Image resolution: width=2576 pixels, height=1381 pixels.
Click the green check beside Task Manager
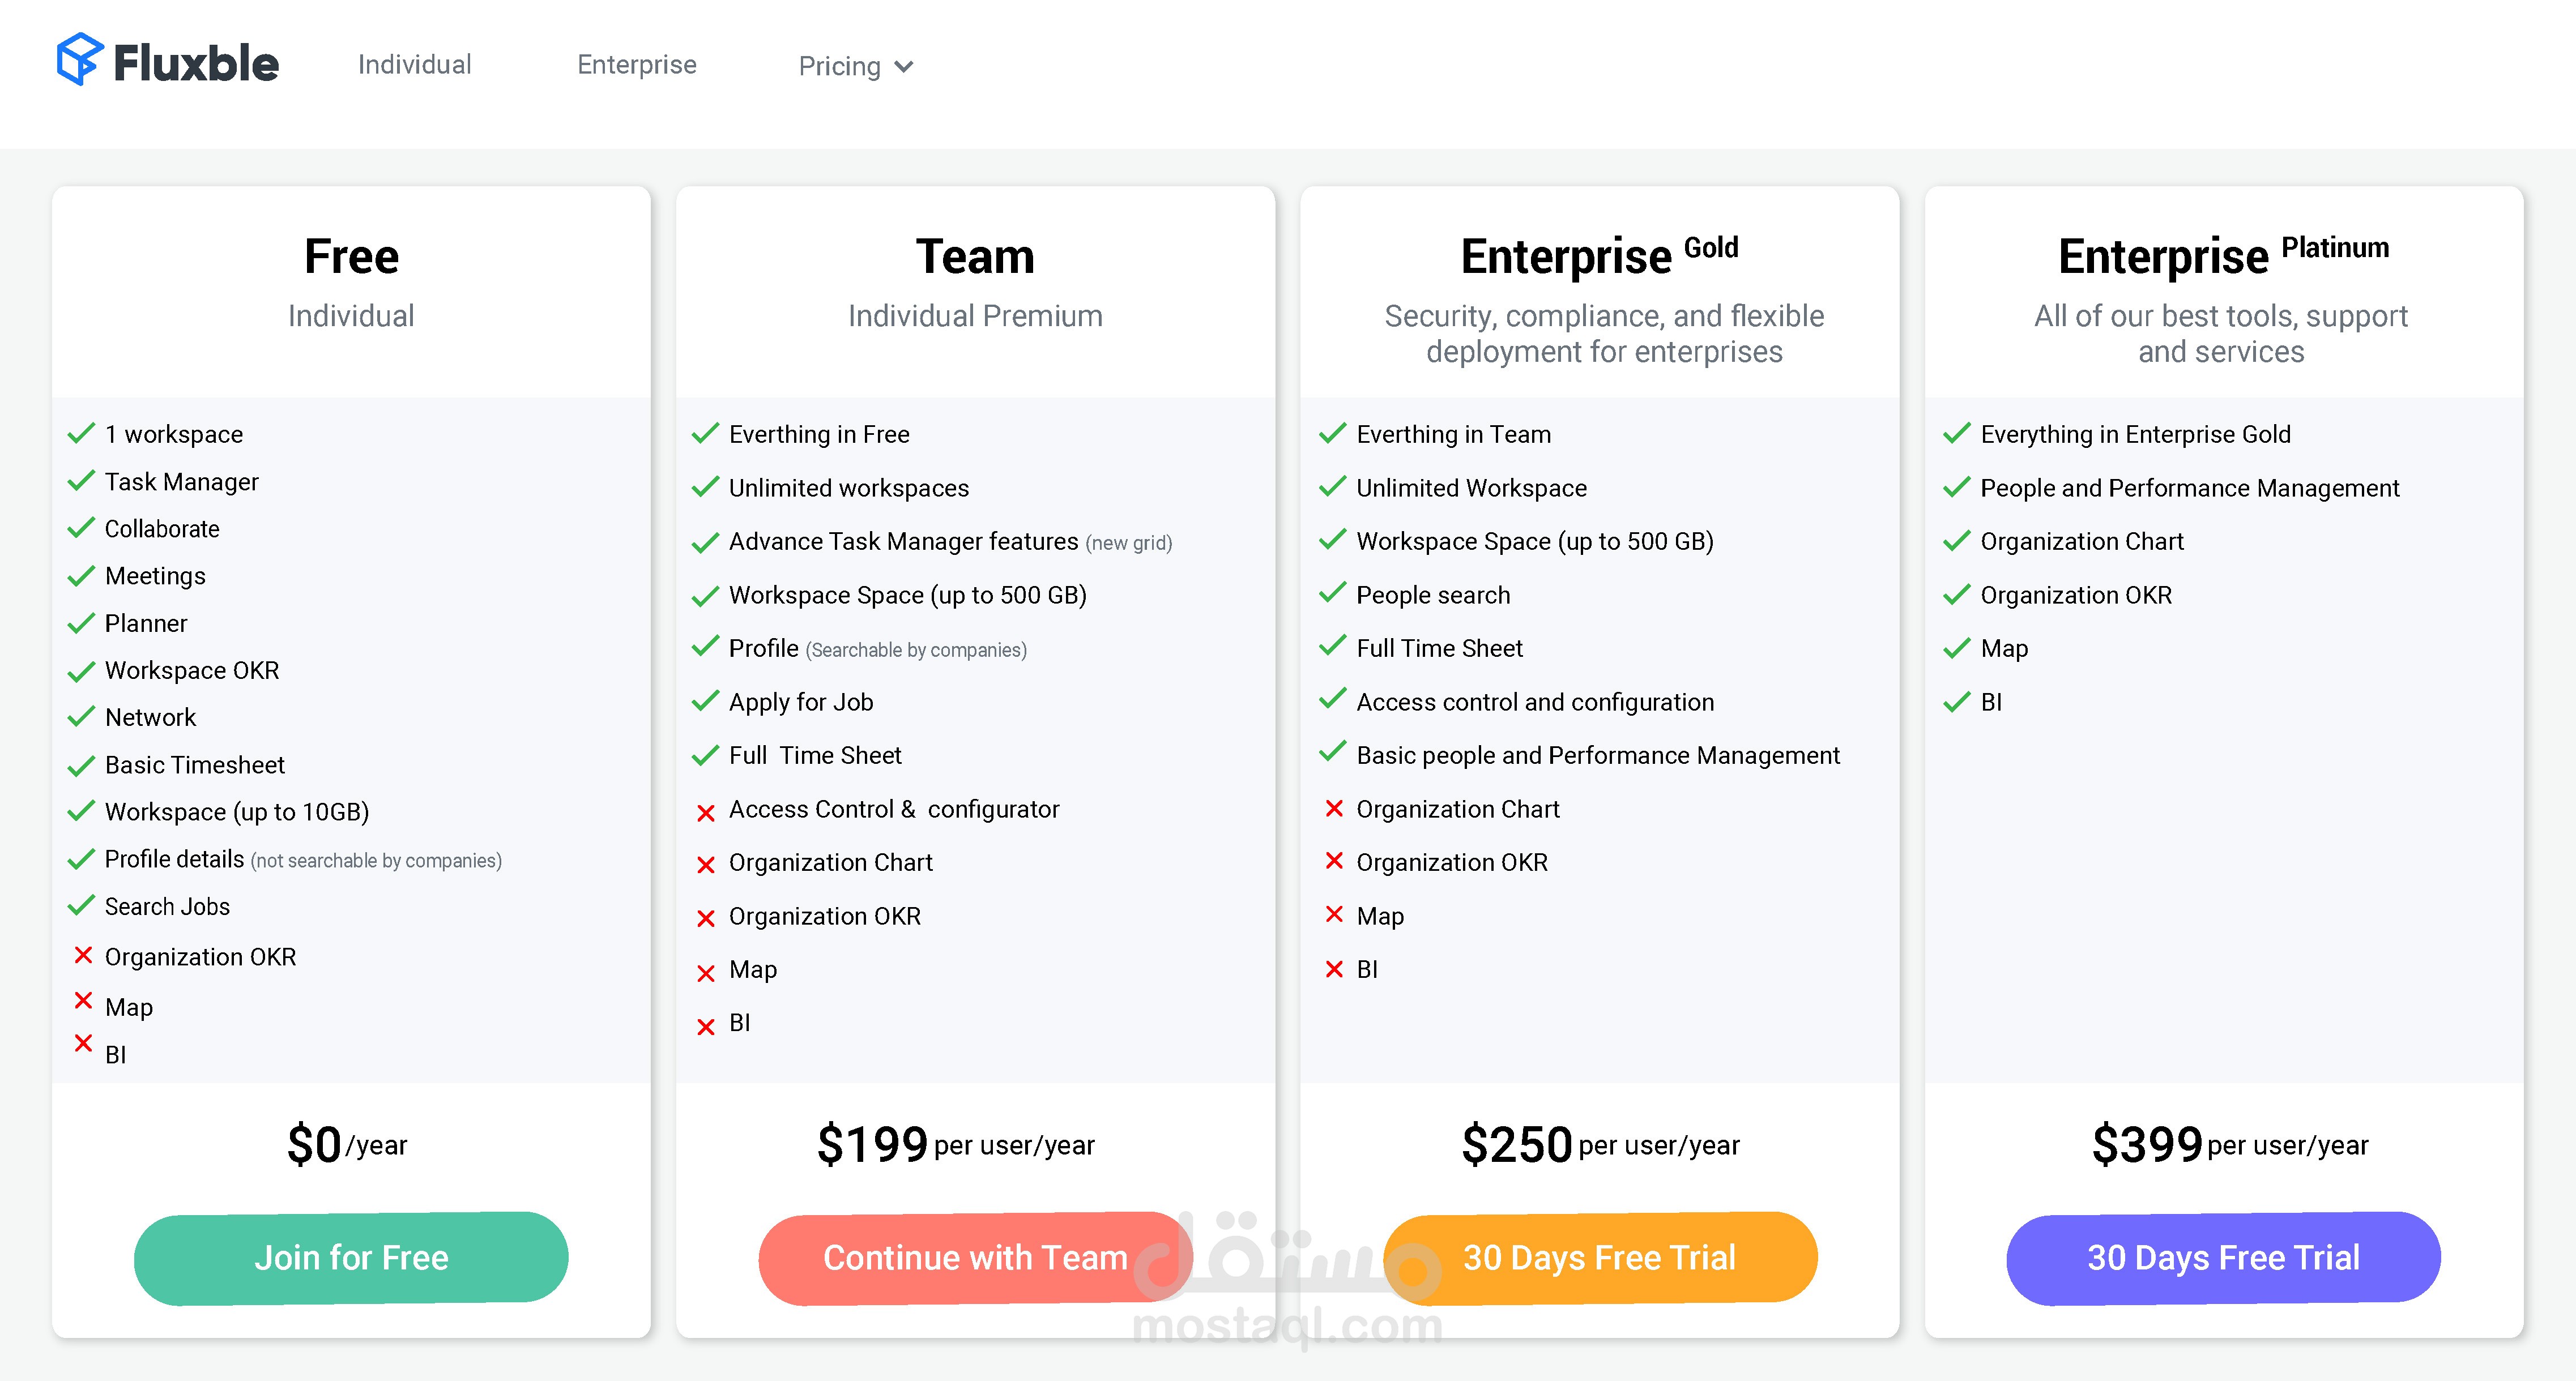[81, 481]
